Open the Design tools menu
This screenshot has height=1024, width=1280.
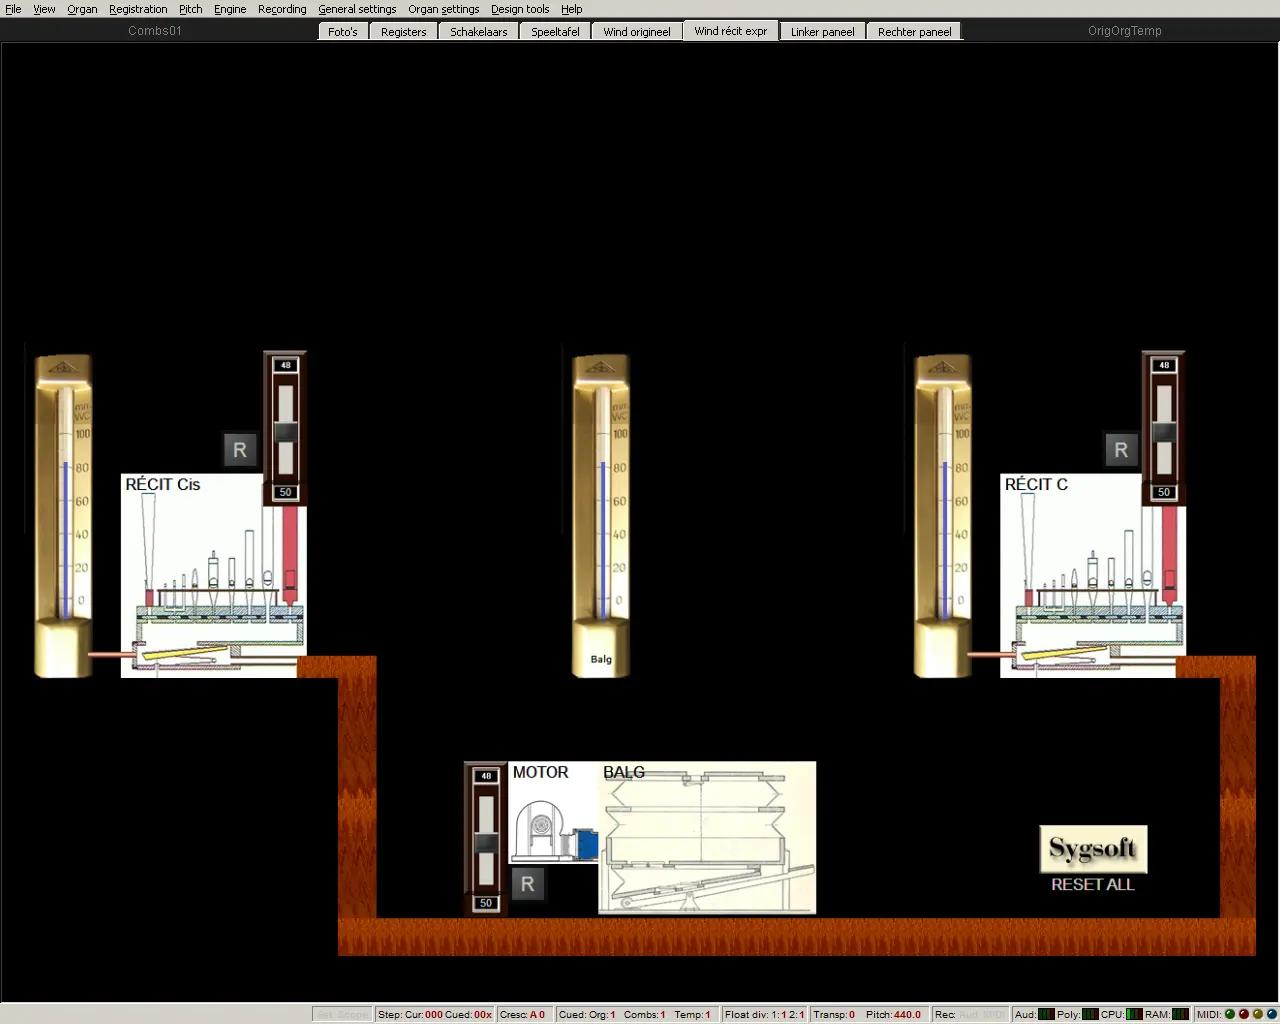[x=519, y=9]
